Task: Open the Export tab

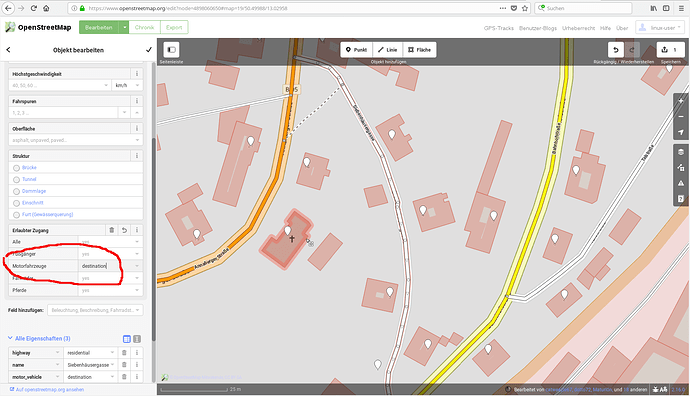Action: coord(174,27)
